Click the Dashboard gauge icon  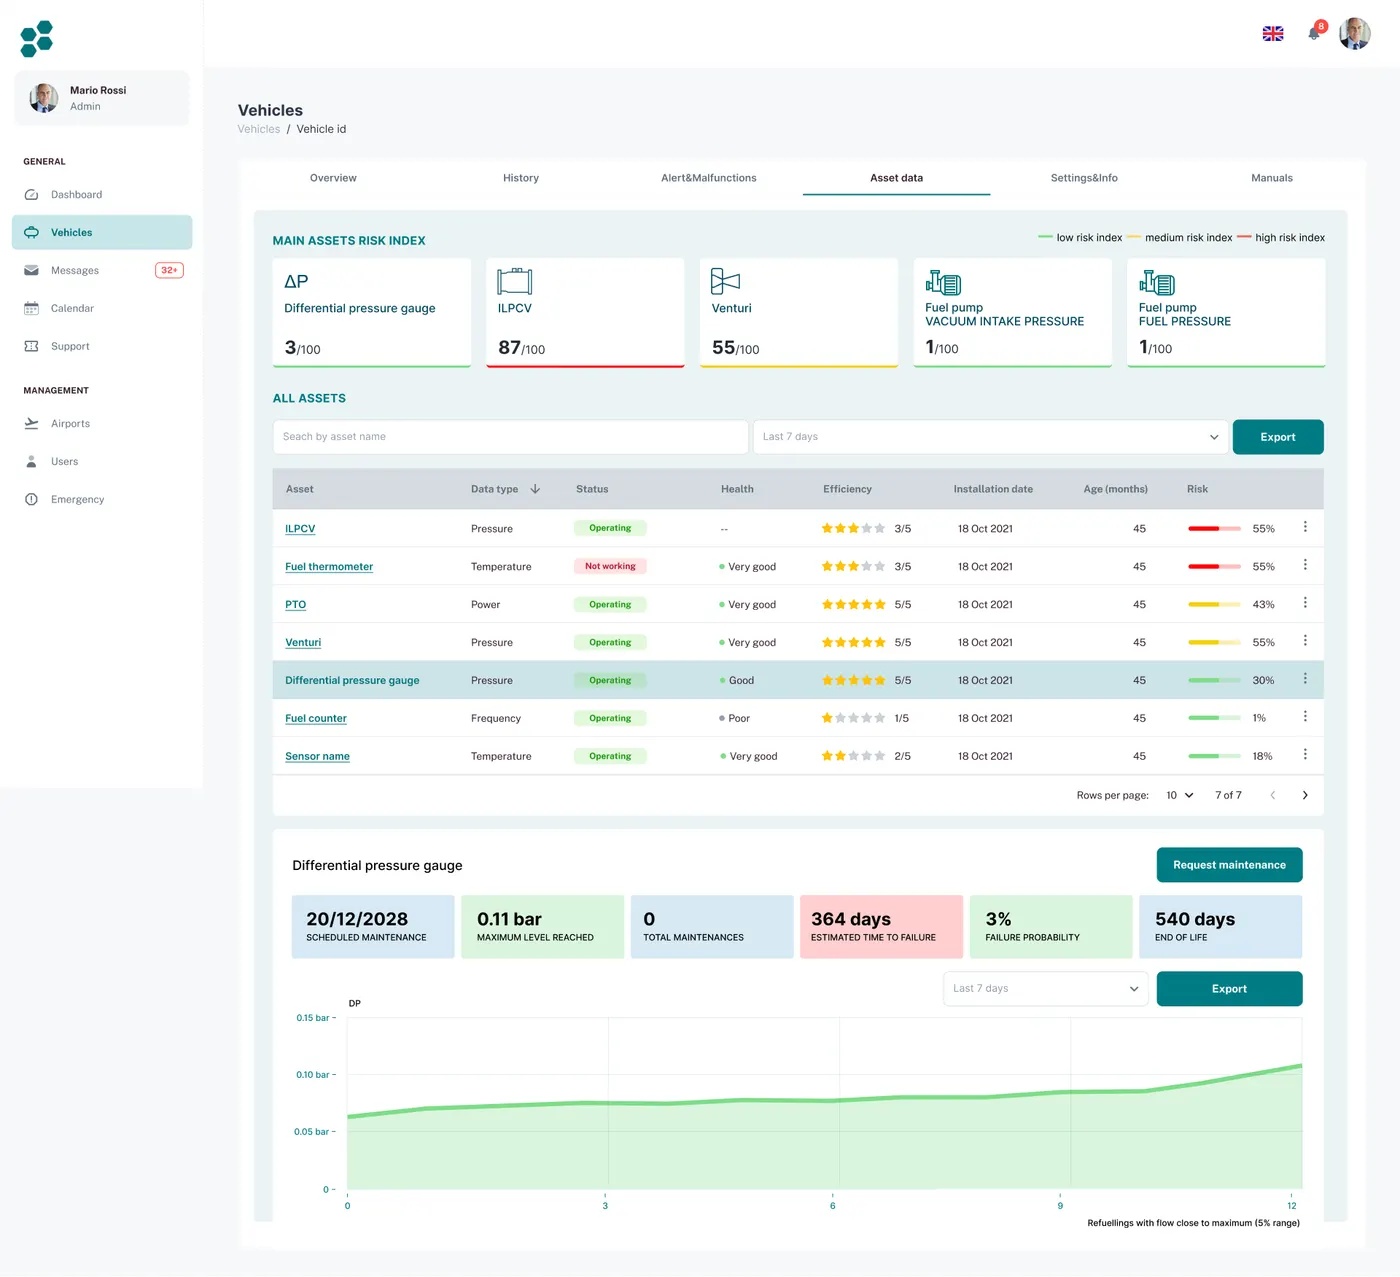point(31,195)
